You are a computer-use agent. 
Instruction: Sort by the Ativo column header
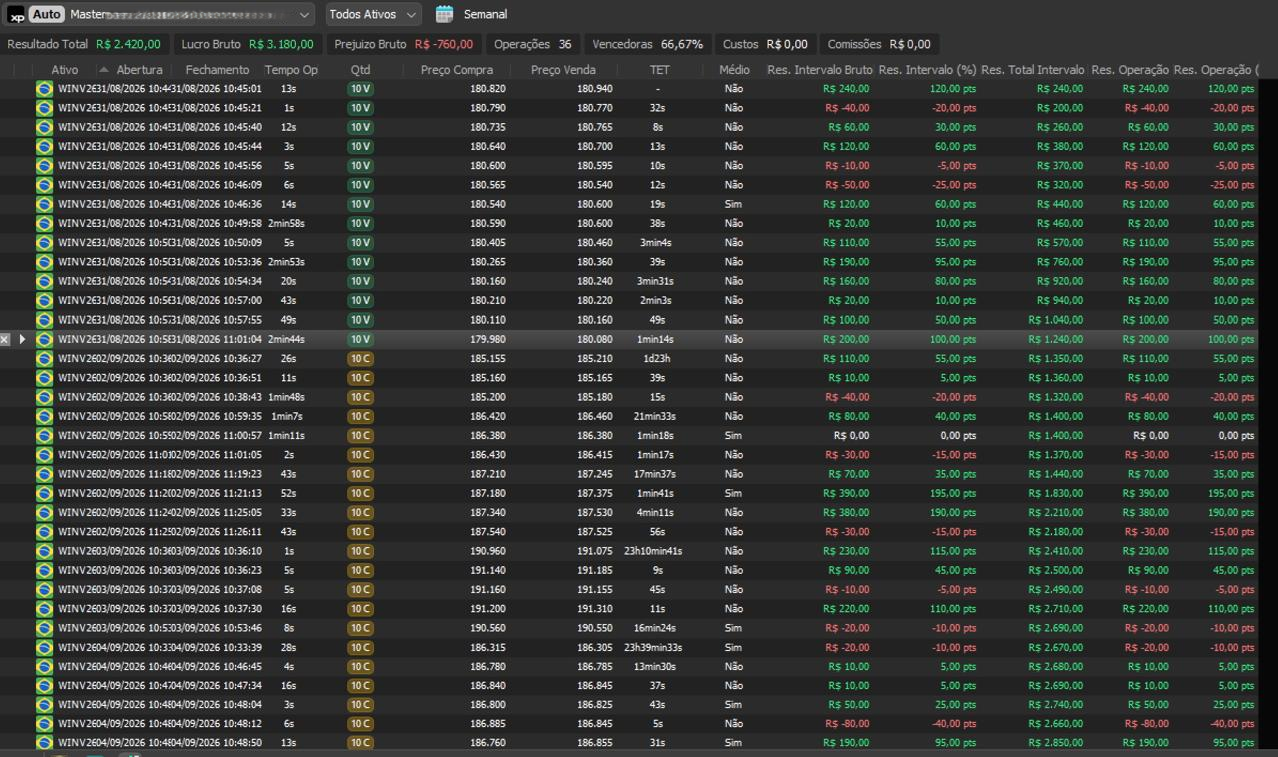pos(64,70)
